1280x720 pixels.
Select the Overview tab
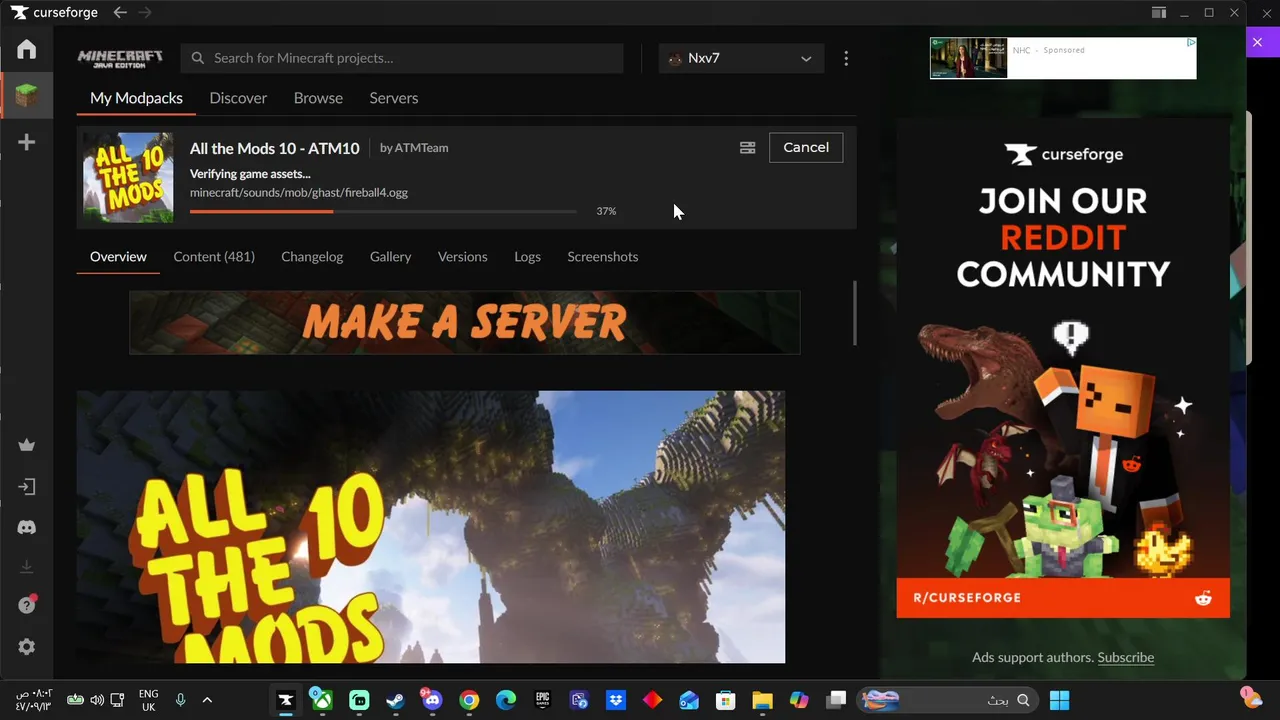[118, 257]
